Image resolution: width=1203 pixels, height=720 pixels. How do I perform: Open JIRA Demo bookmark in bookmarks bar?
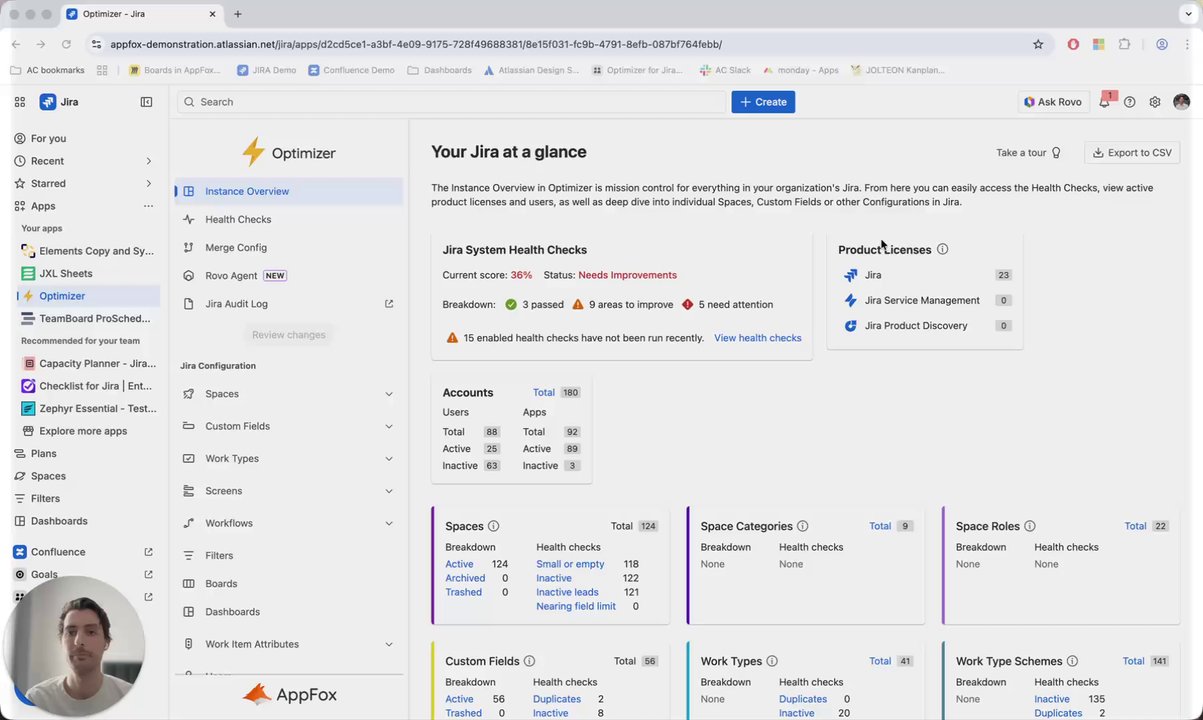pyautogui.click(x=266, y=70)
